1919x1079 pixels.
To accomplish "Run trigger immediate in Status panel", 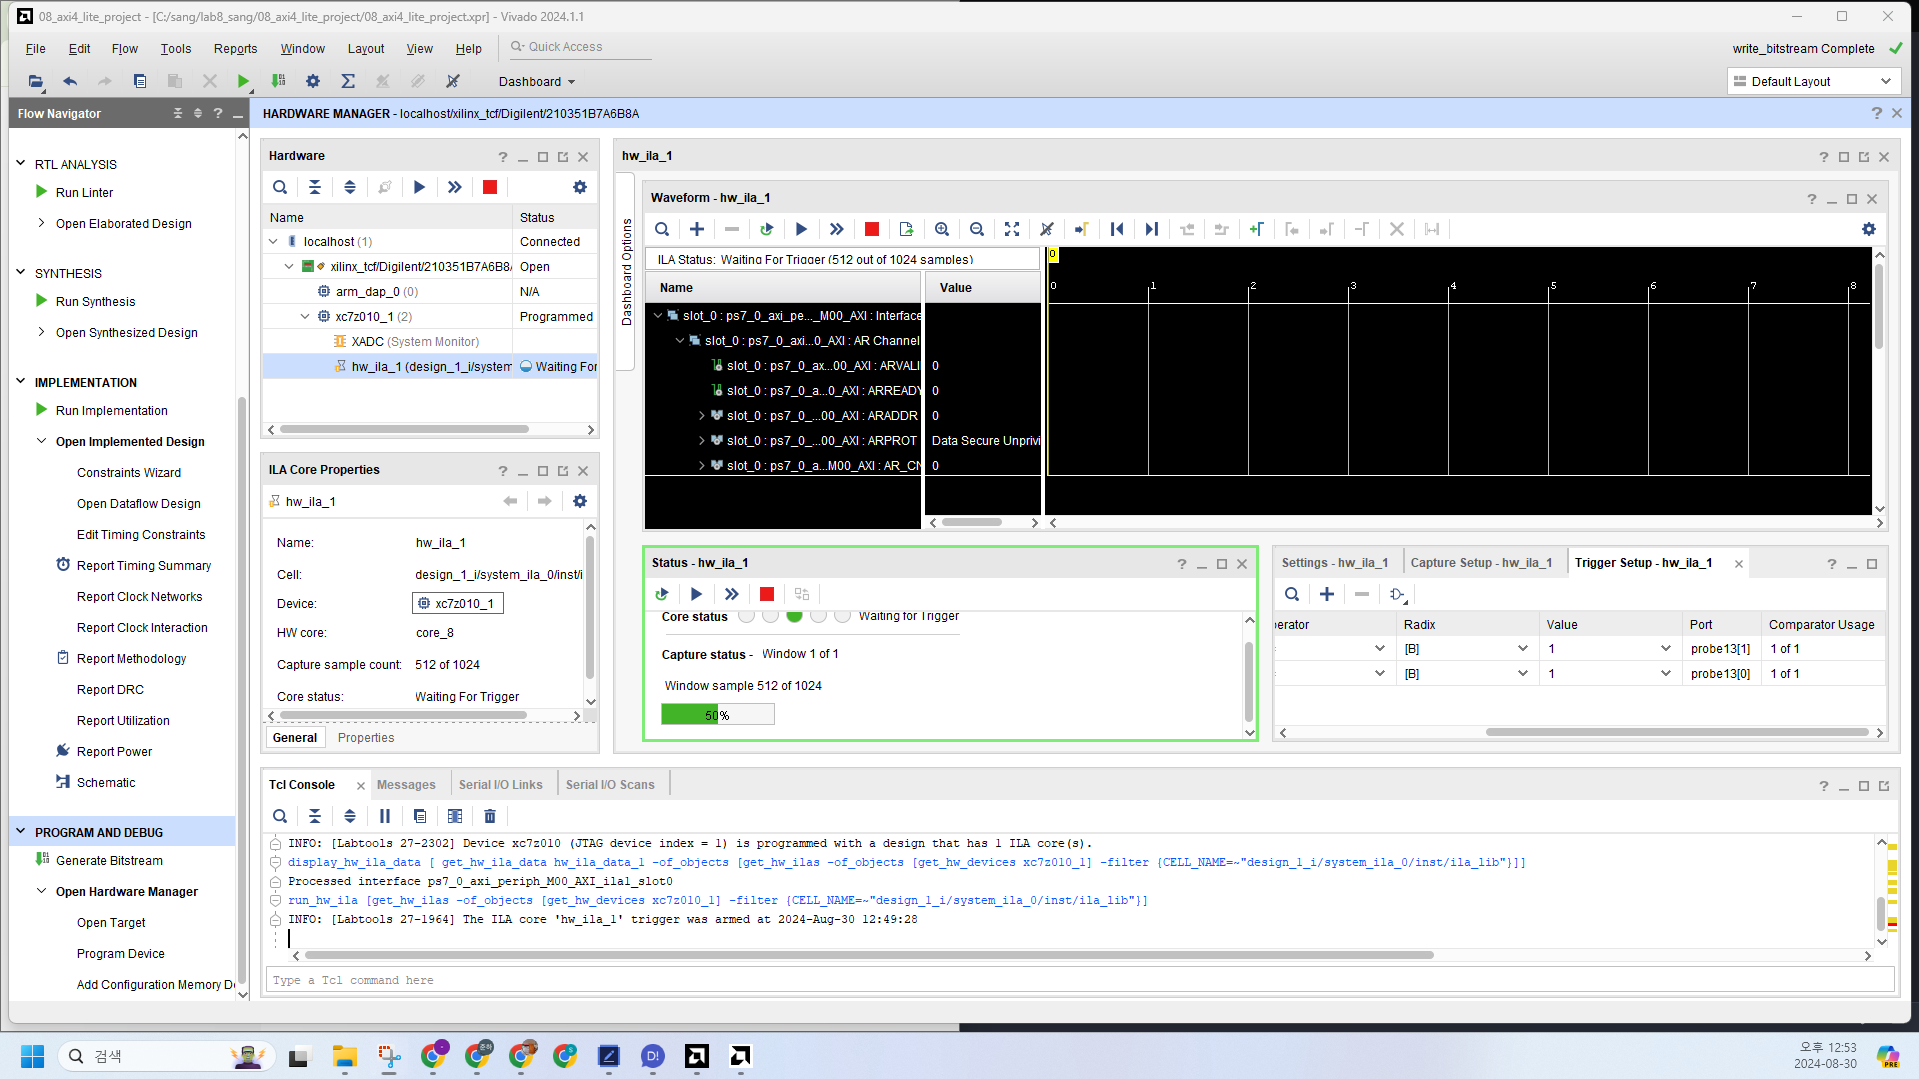I will click(x=732, y=594).
